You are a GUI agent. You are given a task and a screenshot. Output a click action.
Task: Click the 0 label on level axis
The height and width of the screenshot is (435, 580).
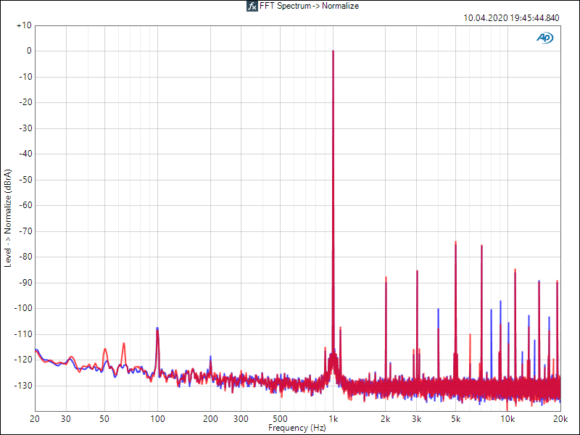(x=29, y=51)
